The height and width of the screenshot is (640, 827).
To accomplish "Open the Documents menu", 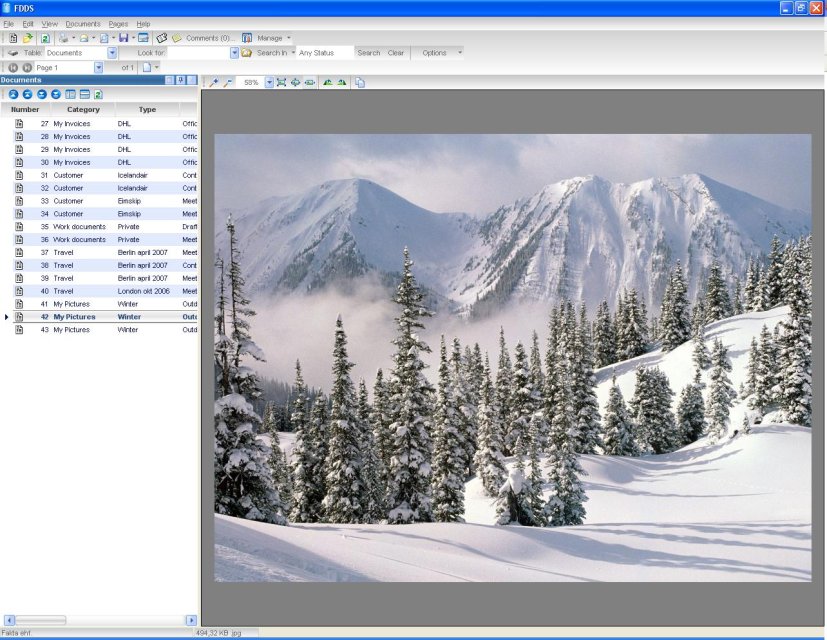I will click(83, 23).
